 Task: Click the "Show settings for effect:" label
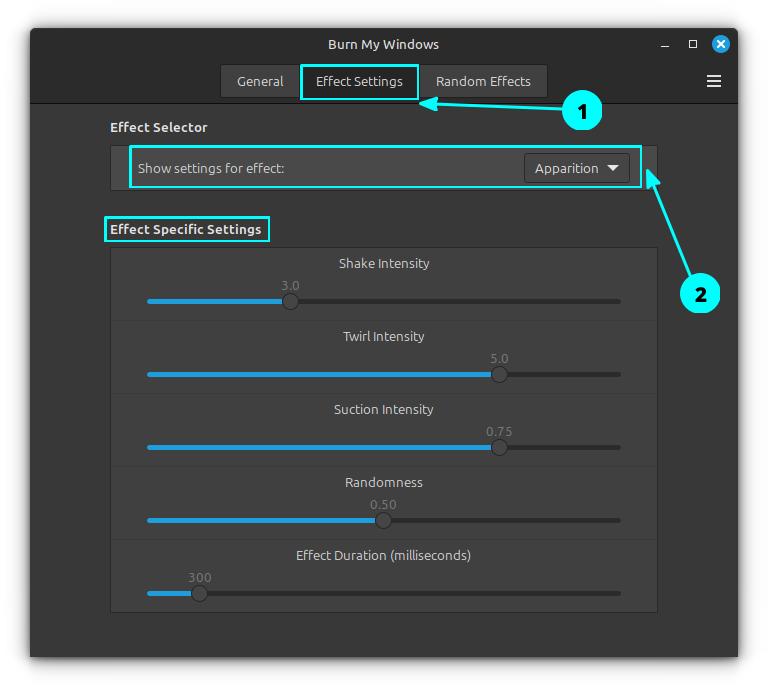point(211,168)
